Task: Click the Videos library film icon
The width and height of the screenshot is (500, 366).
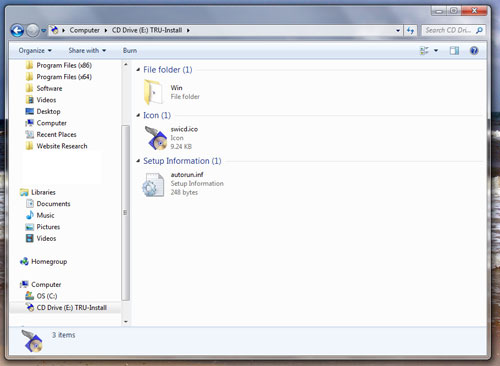Action: click(x=30, y=238)
